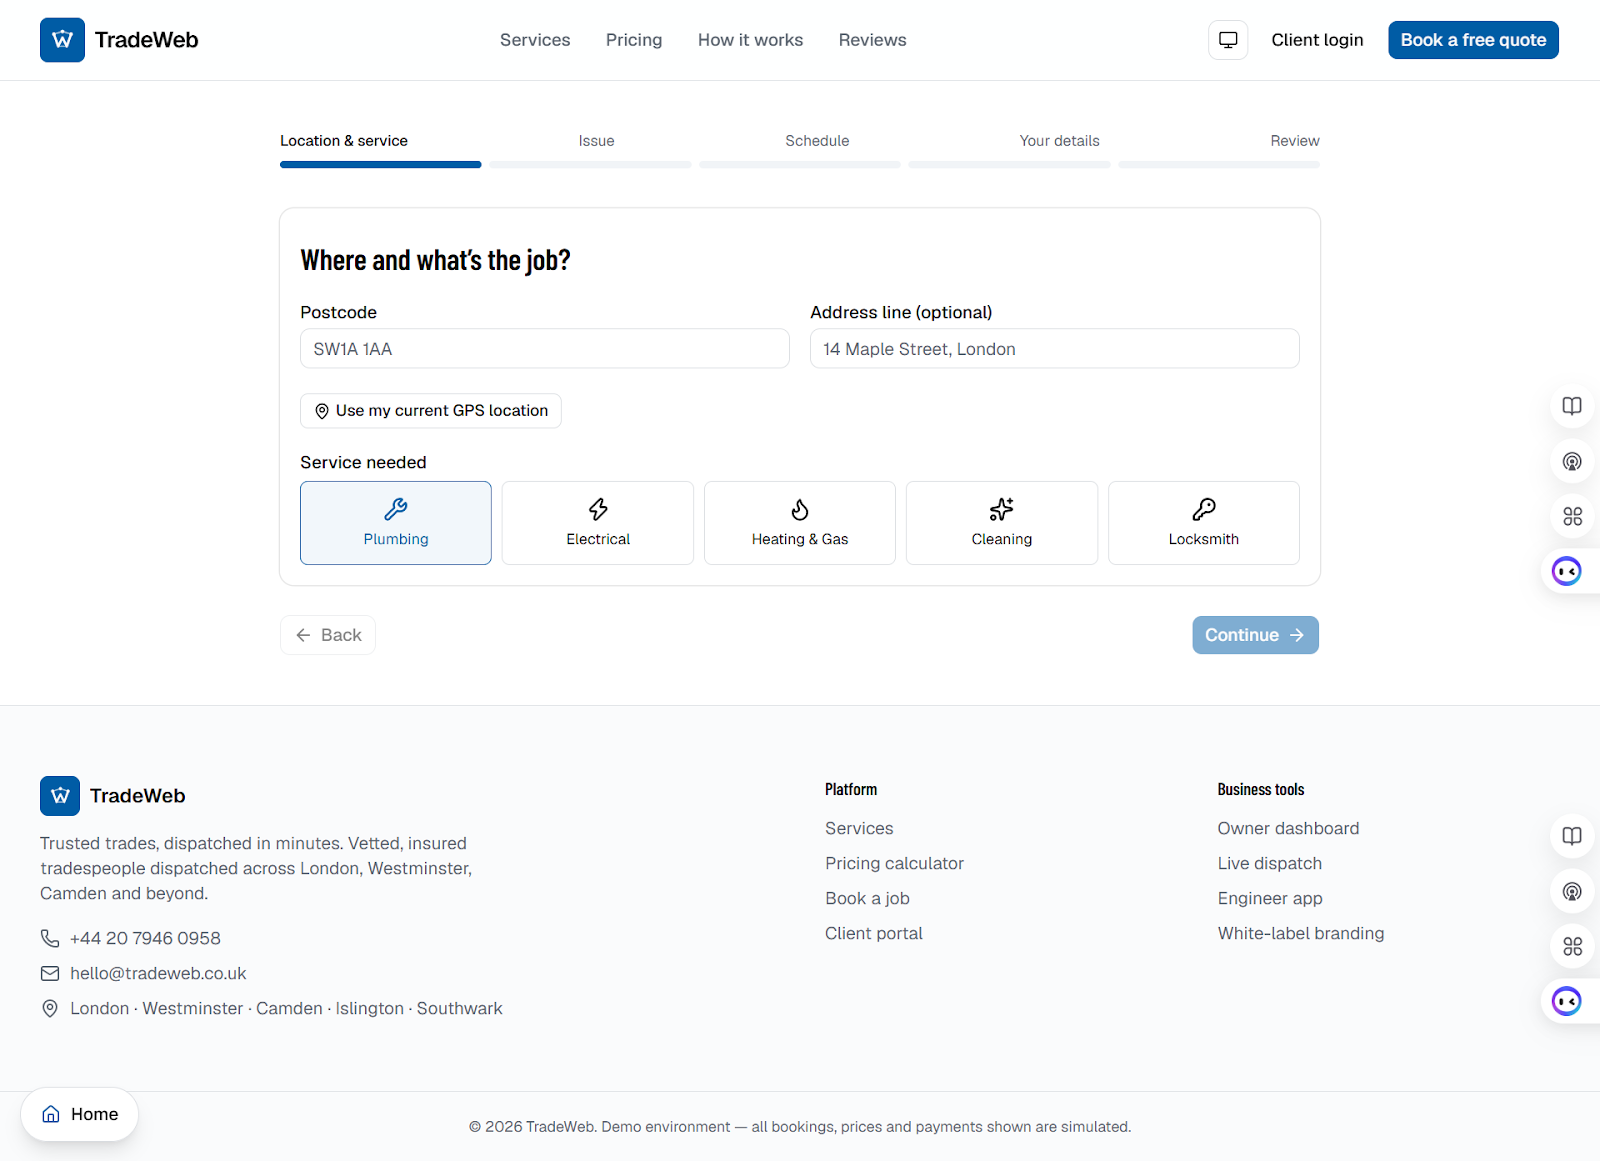1600x1161 pixels.
Task: Focus the Postcode input field
Action: [545, 349]
